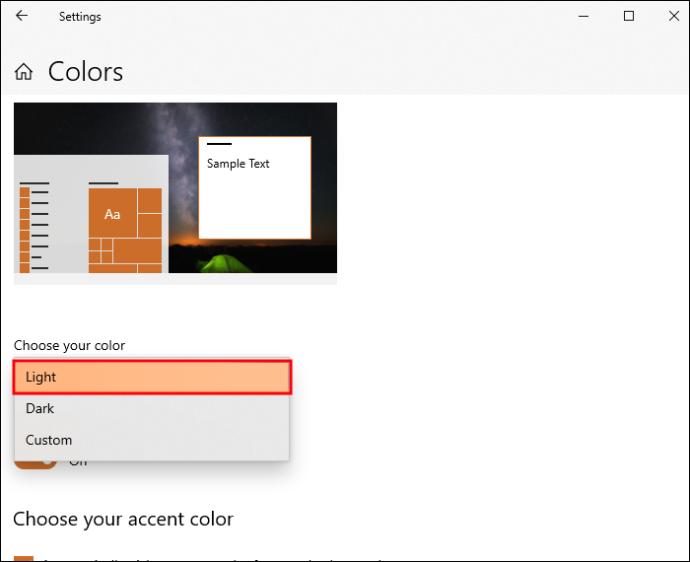Click the Colors page heading
The image size is (690, 562).
point(85,72)
